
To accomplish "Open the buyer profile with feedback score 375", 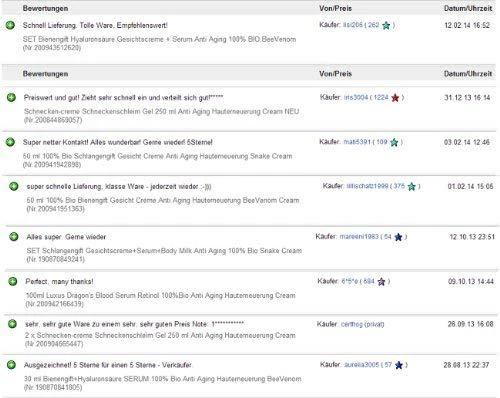I will click(367, 186).
